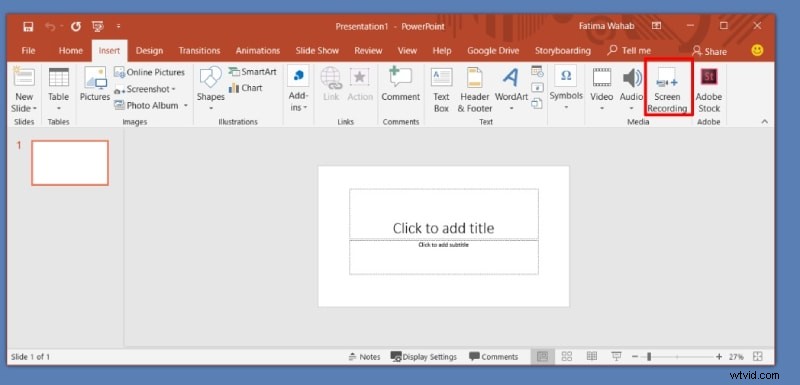
Task: Start a Screen Recording
Action: pyautogui.click(x=667, y=89)
